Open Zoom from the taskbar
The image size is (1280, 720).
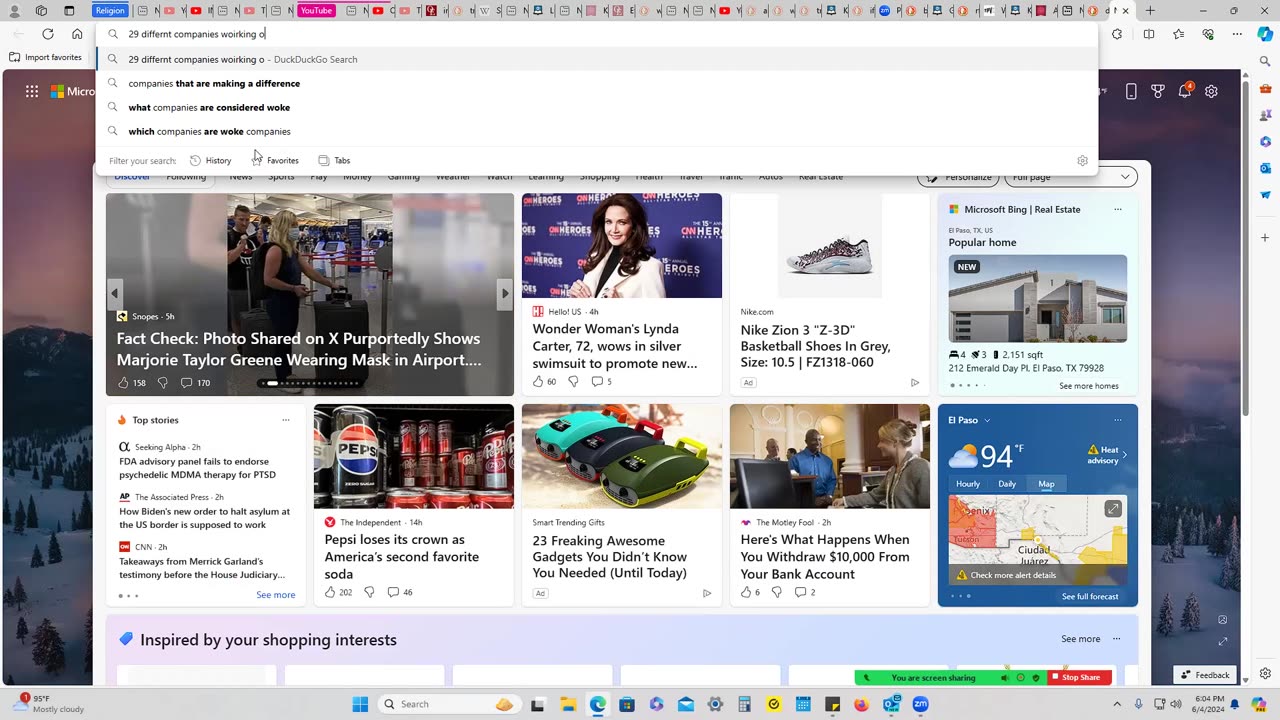click(920, 704)
